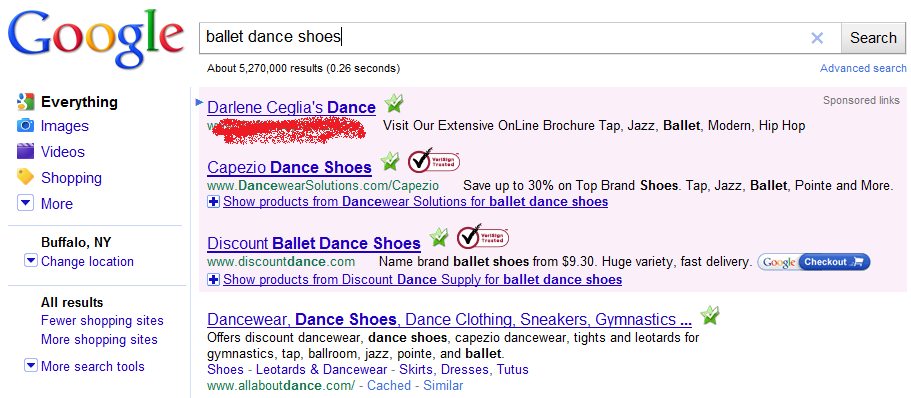Image resolution: width=911 pixels, height=398 pixels.
Task: Click Show products from Dancewear Solutions link
Action: 415,202
